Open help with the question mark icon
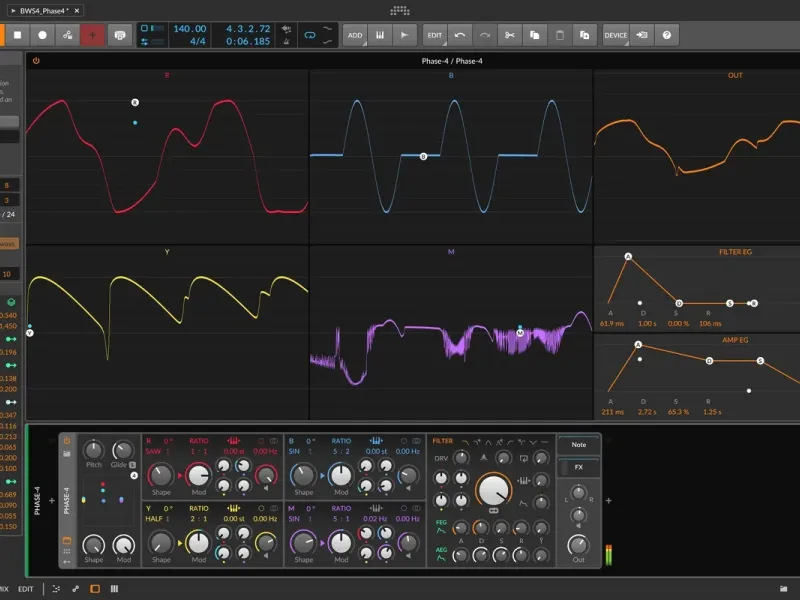 click(x=667, y=35)
